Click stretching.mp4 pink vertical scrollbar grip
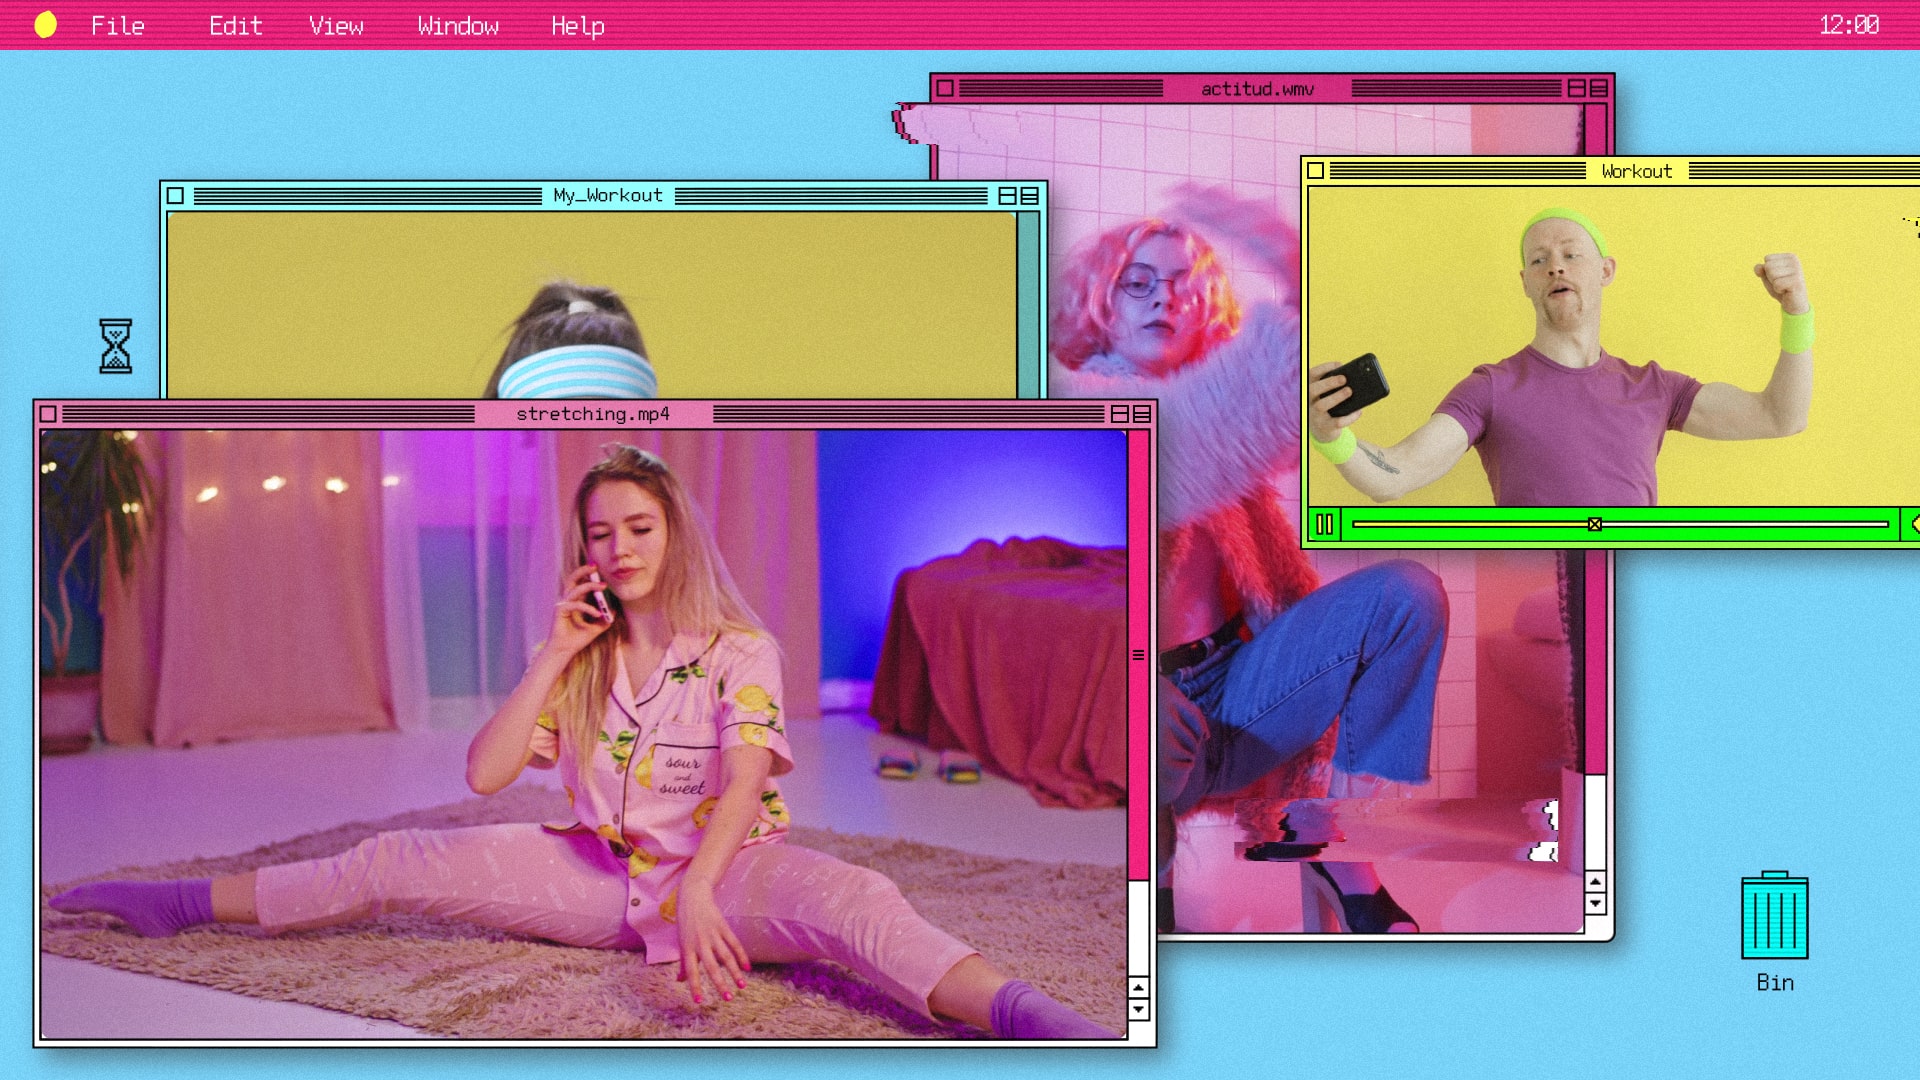Screen dimensions: 1920x1080 click(1138, 655)
